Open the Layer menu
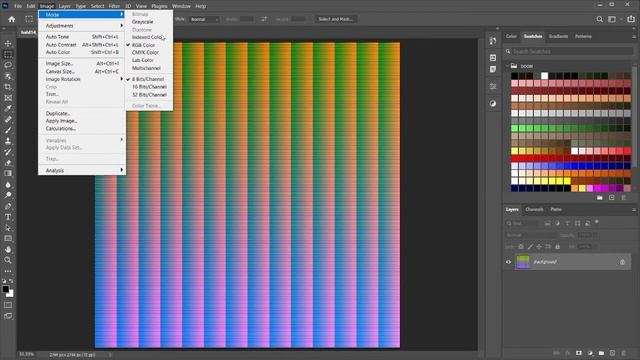Image resolution: width=640 pixels, height=360 pixels. click(x=64, y=6)
